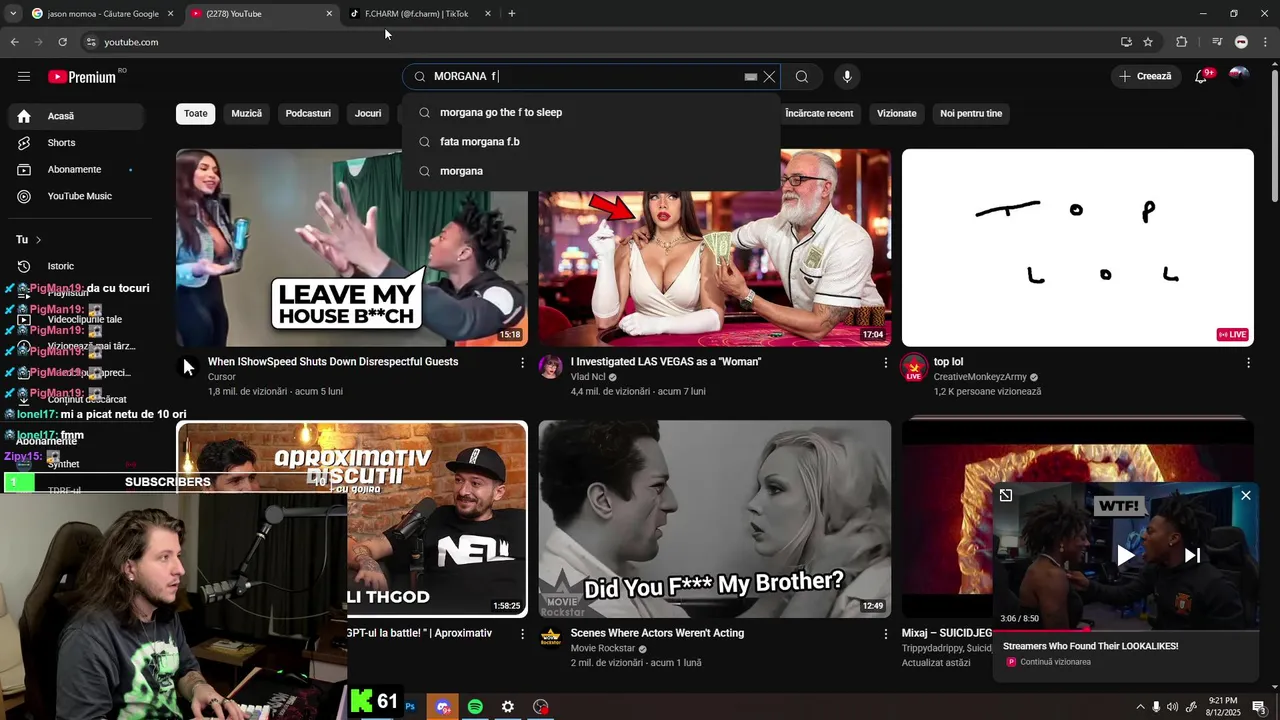Open options menu for LAS VEGAS video
Screen dimensions: 1280x720
[885, 363]
